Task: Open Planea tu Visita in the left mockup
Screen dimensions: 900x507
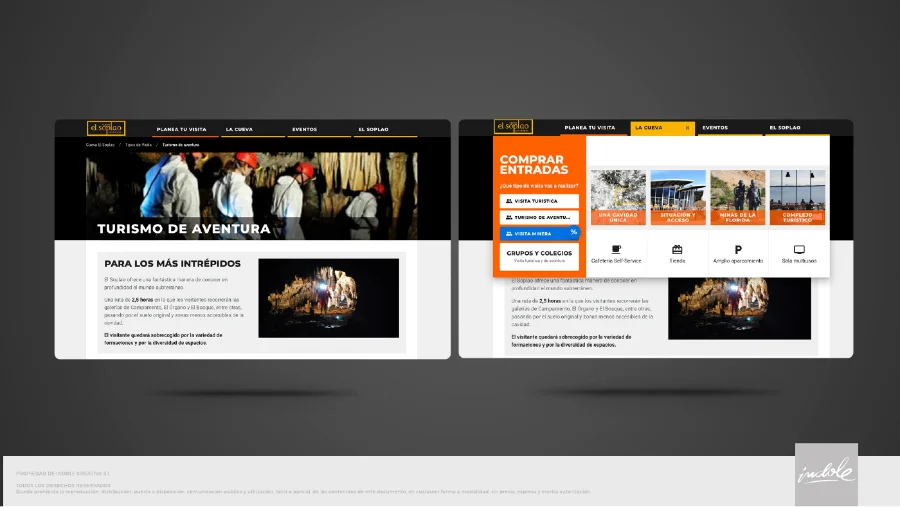Action: 181,130
